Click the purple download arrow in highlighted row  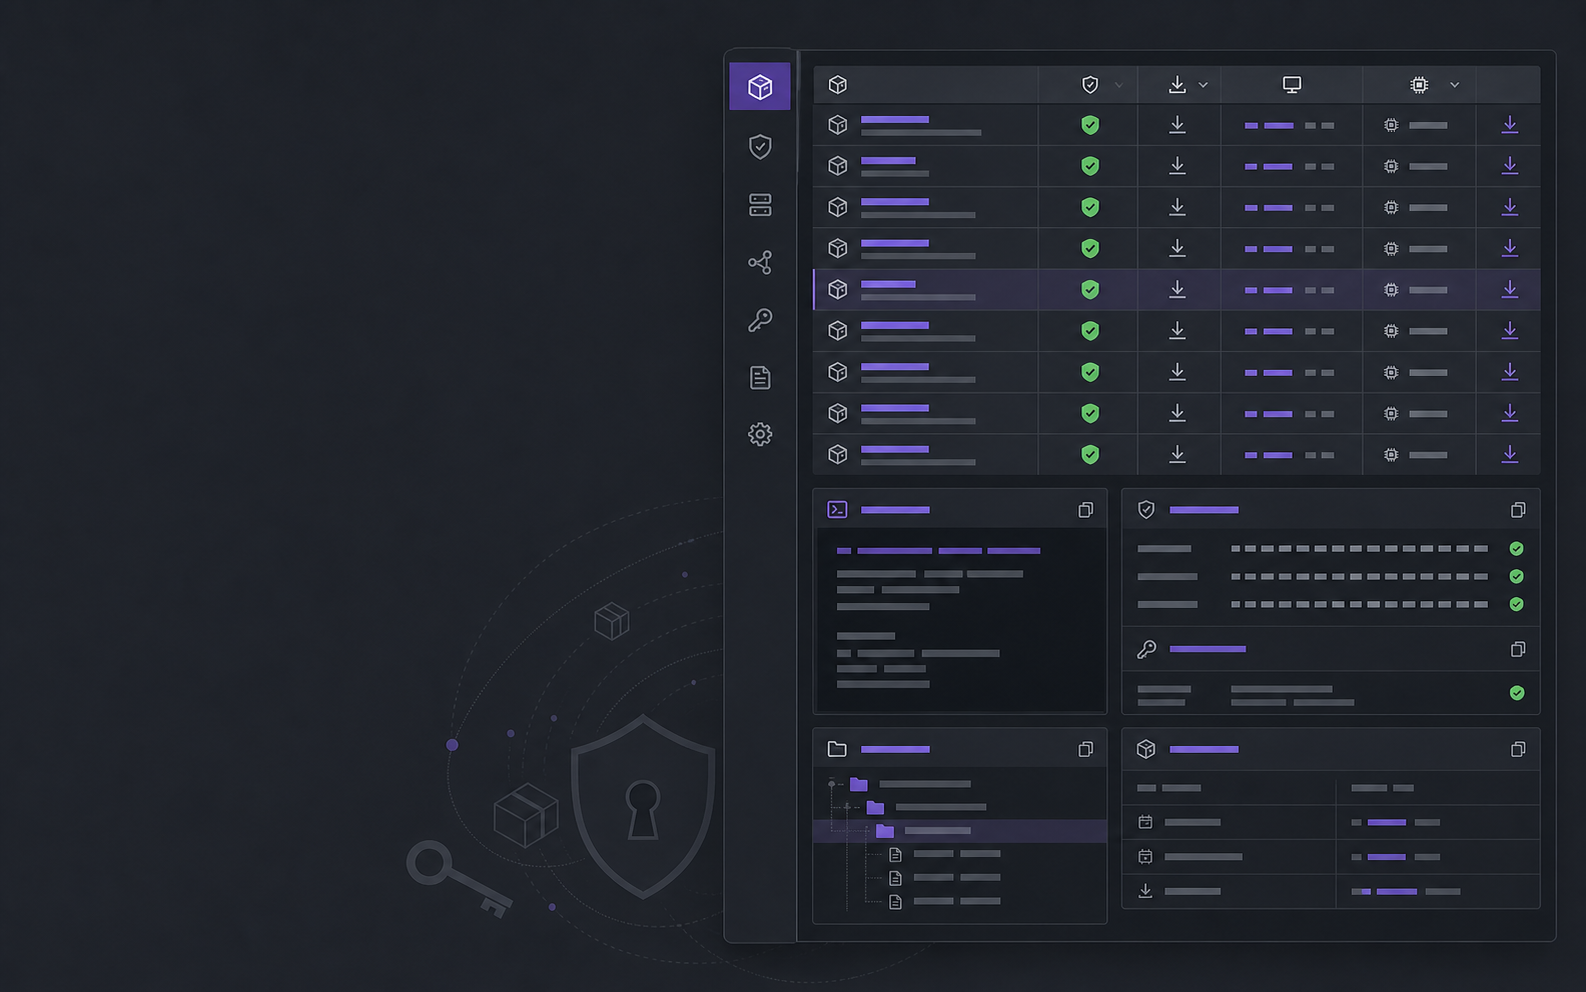click(1510, 289)
